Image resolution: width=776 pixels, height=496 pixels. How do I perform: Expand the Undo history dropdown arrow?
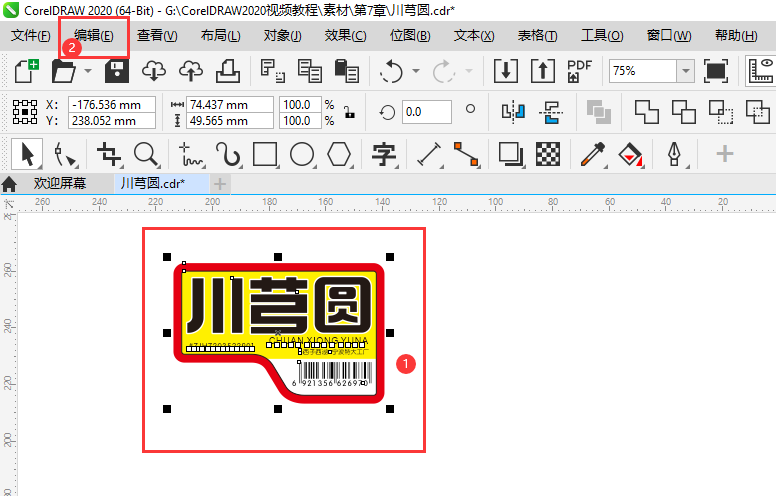click(x=416, y=71)
